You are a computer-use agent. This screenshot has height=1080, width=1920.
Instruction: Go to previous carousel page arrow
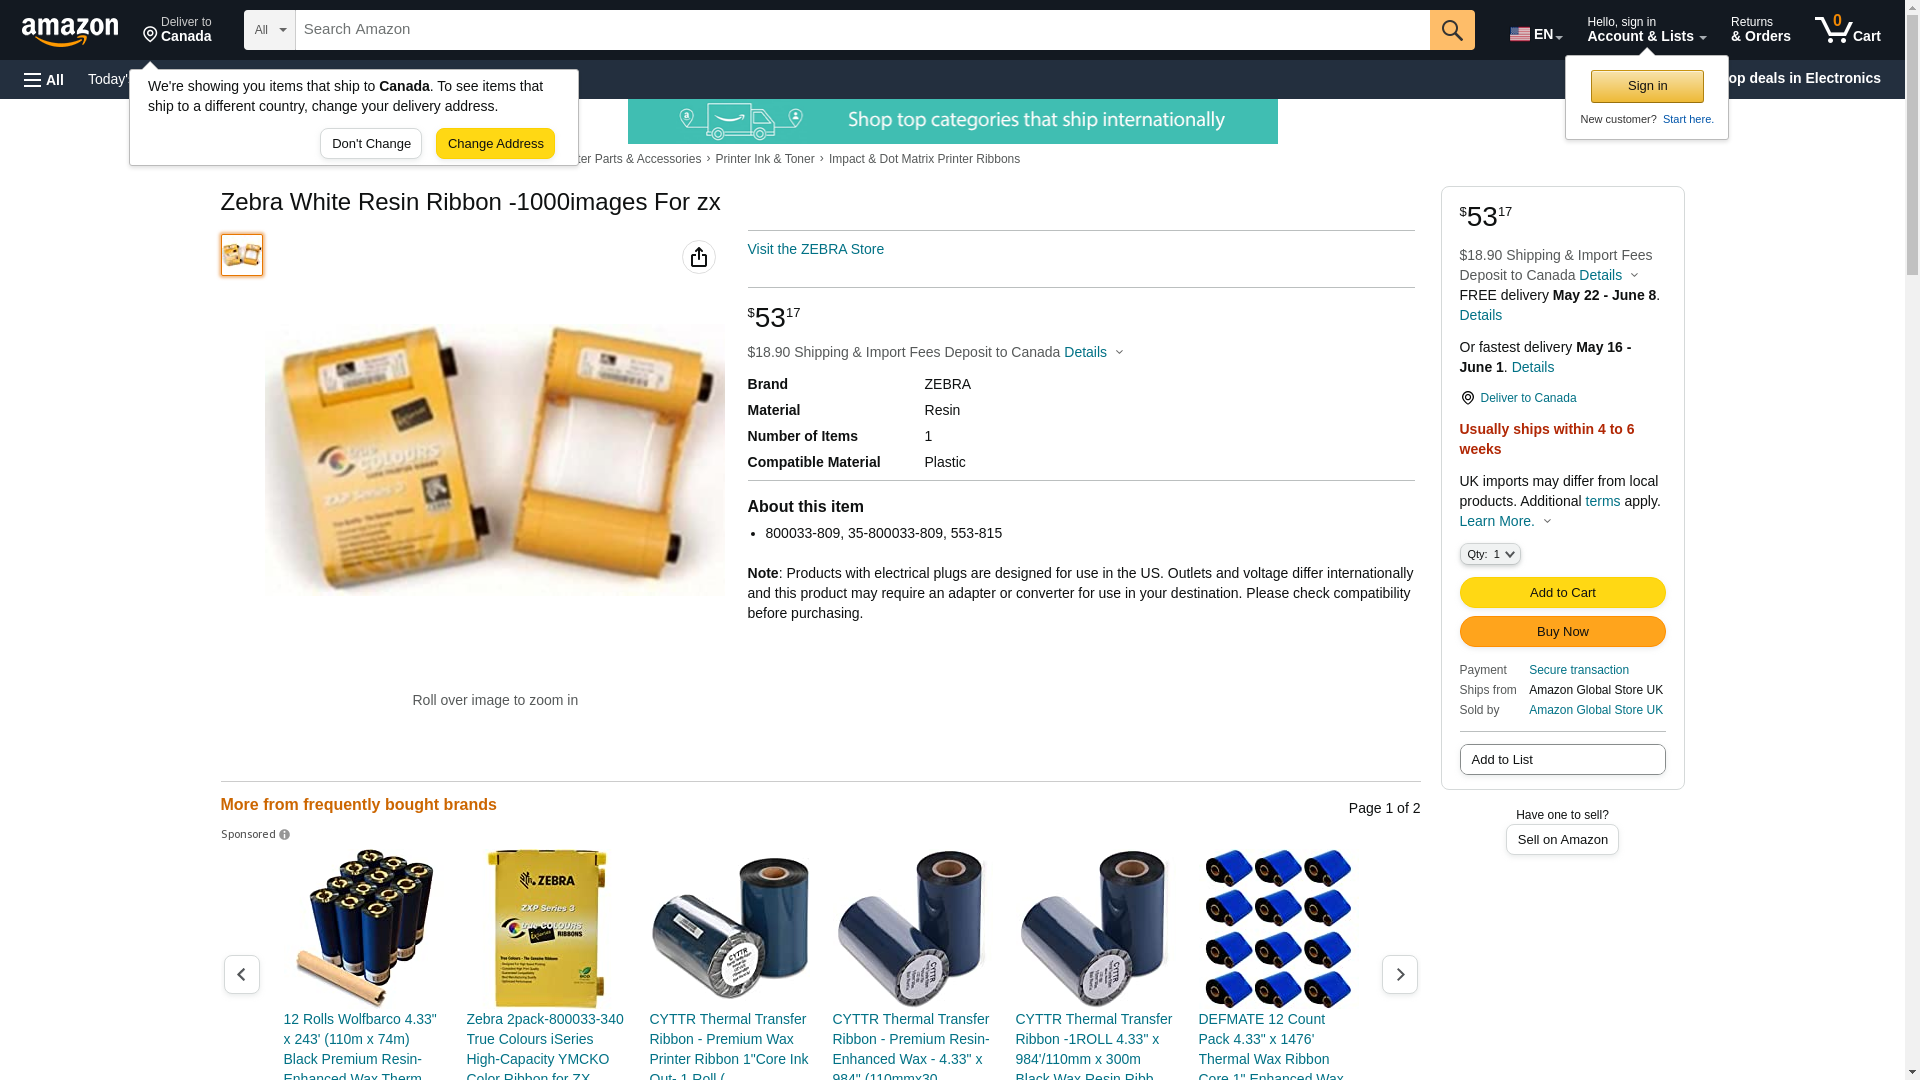pyautogui.click(x=242, y=974)
